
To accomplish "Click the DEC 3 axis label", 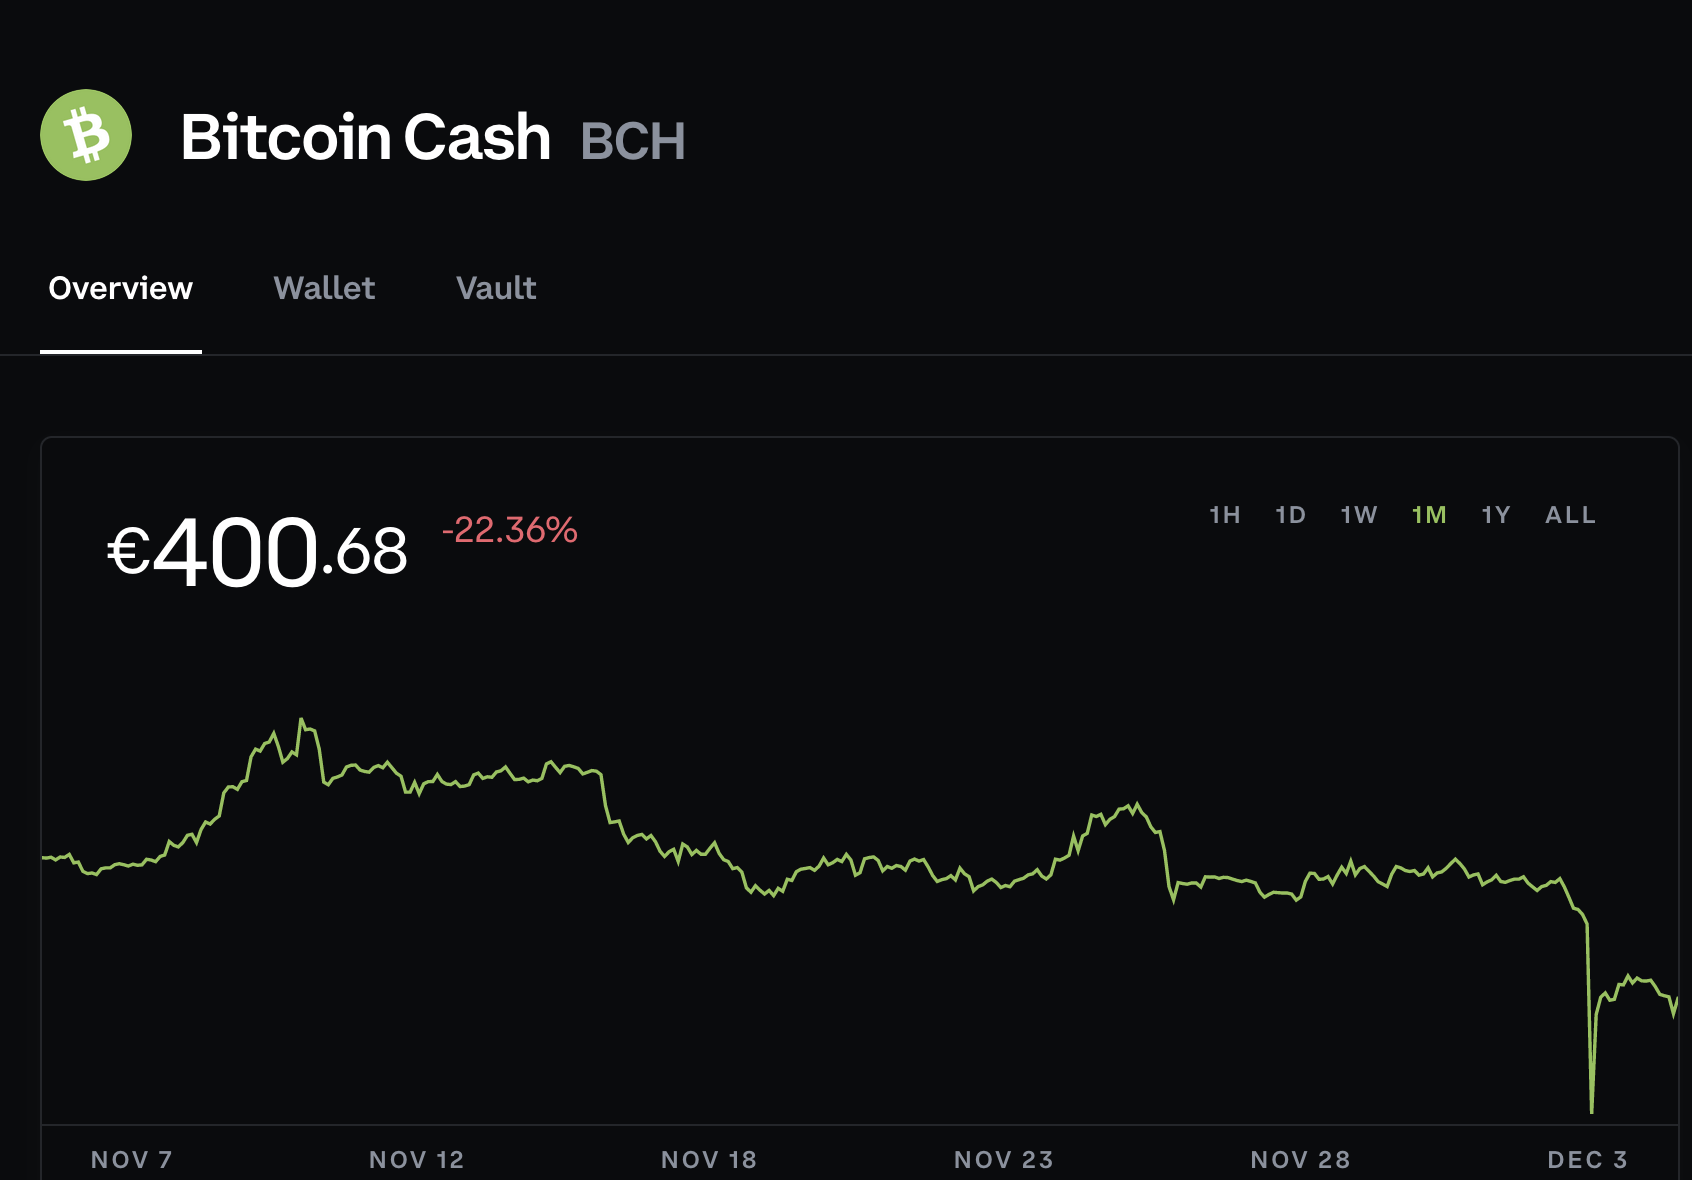I will pos(1588,1160).
